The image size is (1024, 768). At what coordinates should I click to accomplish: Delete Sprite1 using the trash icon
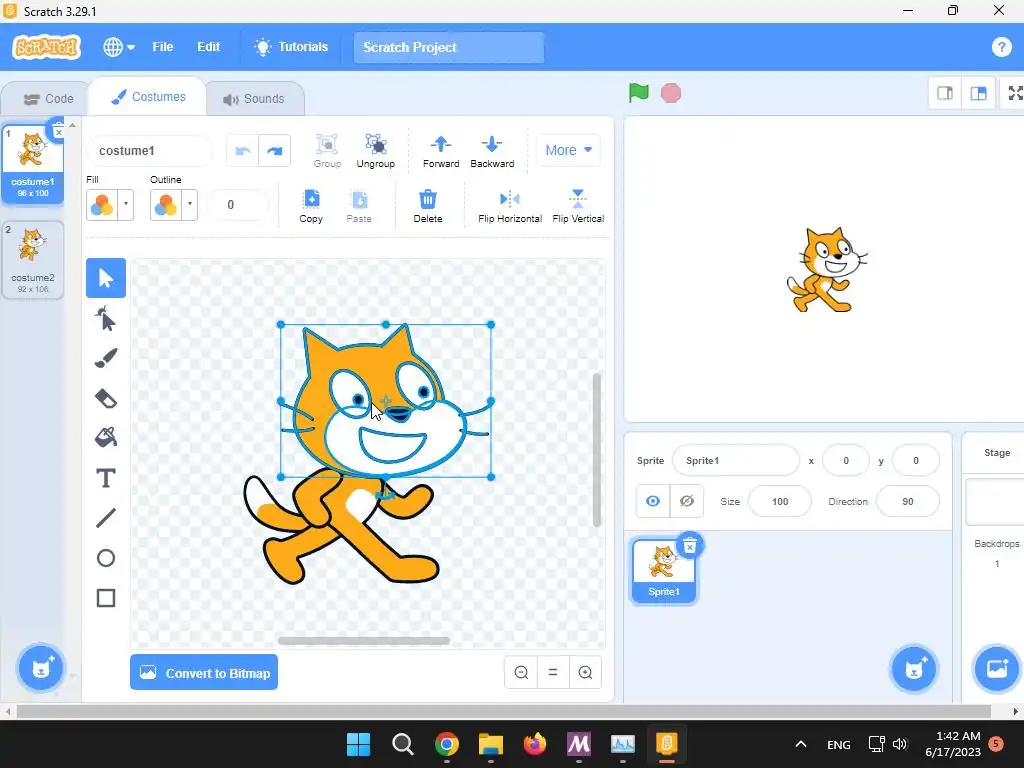coord(690,547)
